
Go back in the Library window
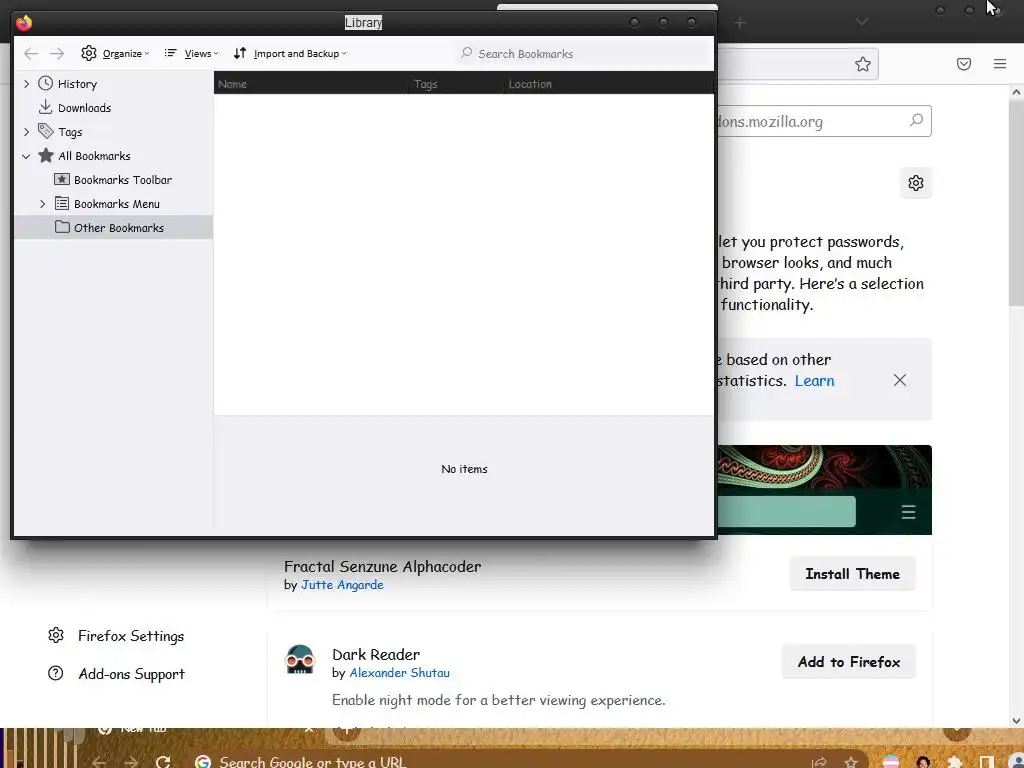(31, 54)
